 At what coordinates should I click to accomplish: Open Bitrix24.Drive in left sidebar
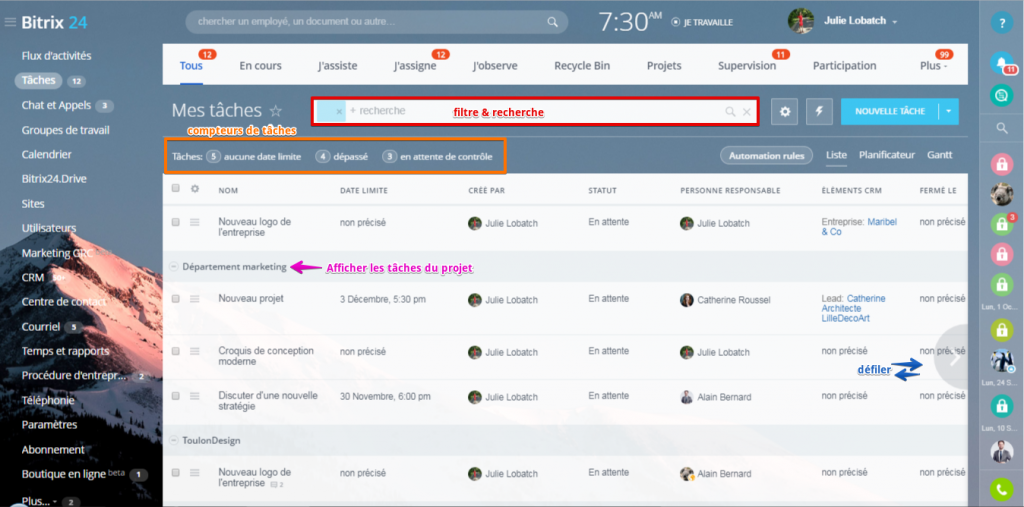pyautogui.click(x=54, y=179)
